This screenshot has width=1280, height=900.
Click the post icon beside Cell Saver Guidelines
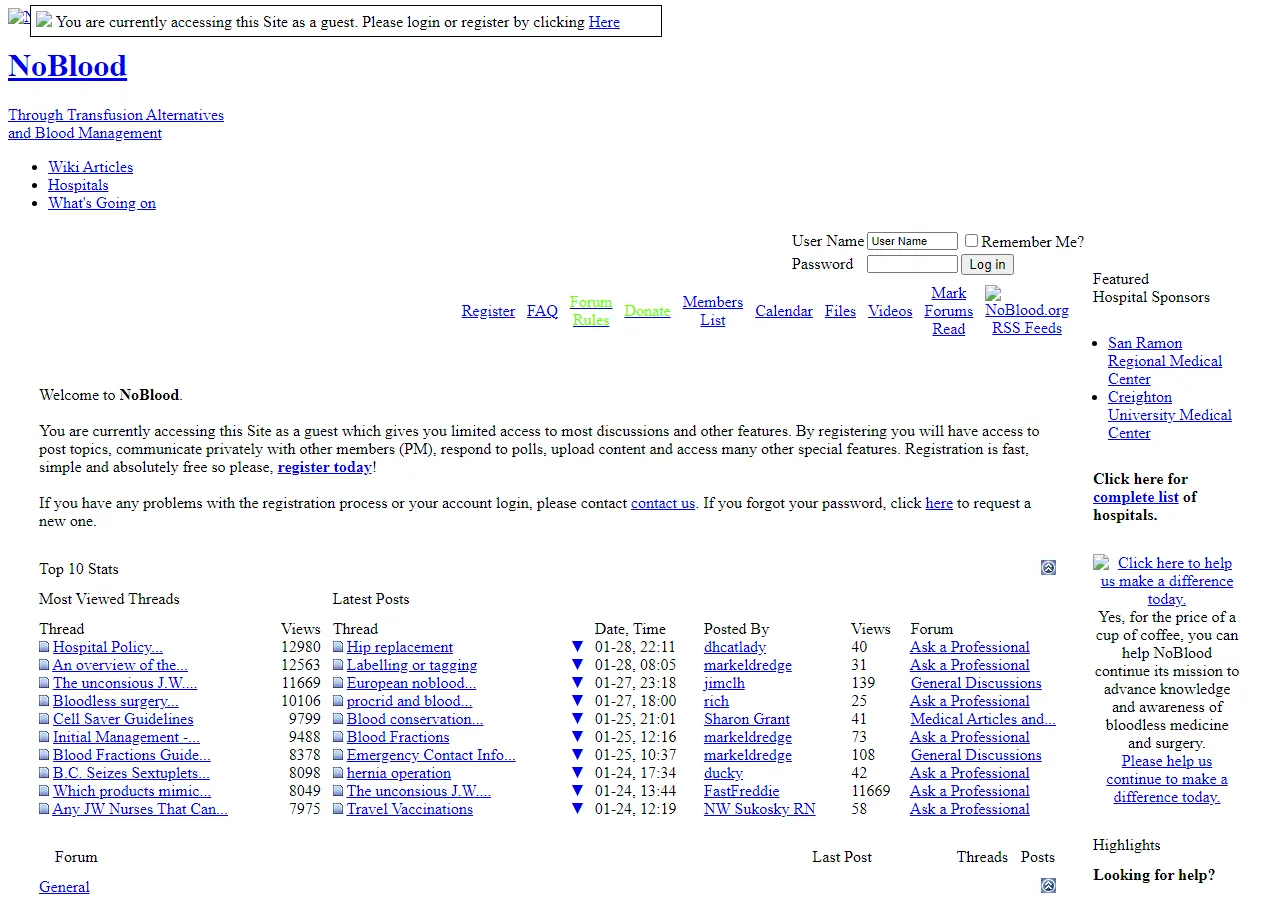pos(44,719)
